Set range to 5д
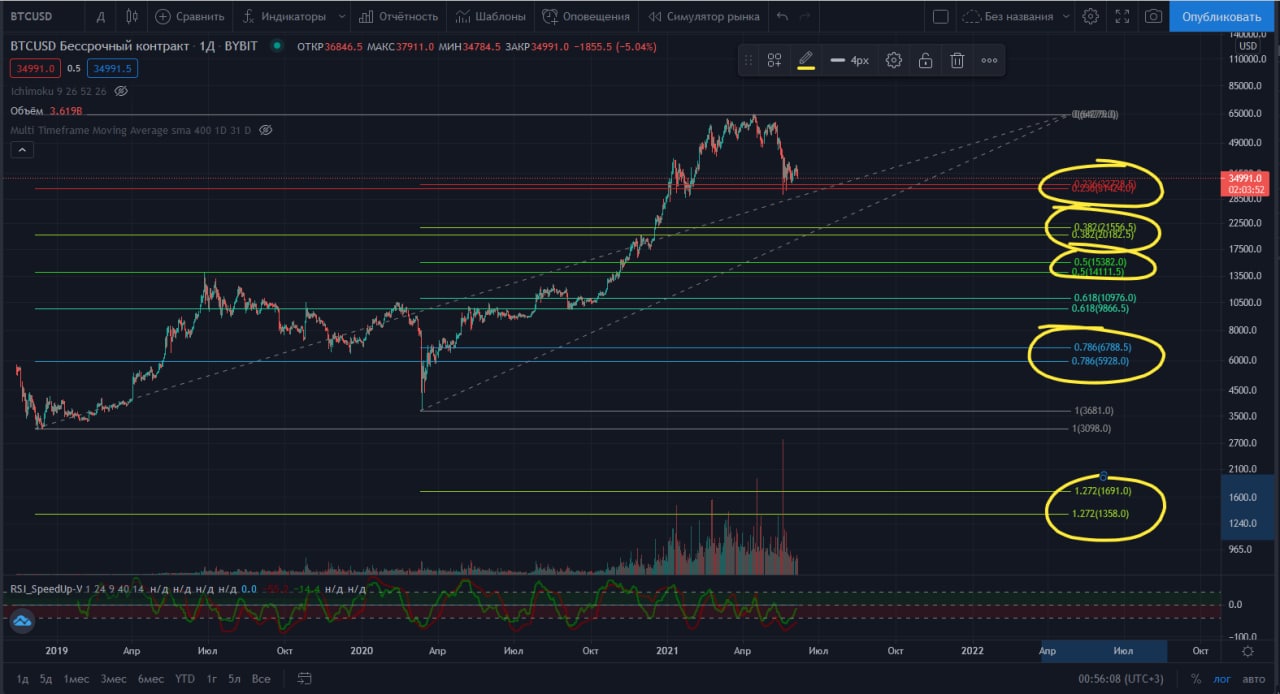The image size is (1280, 694). tap(46, 679)
